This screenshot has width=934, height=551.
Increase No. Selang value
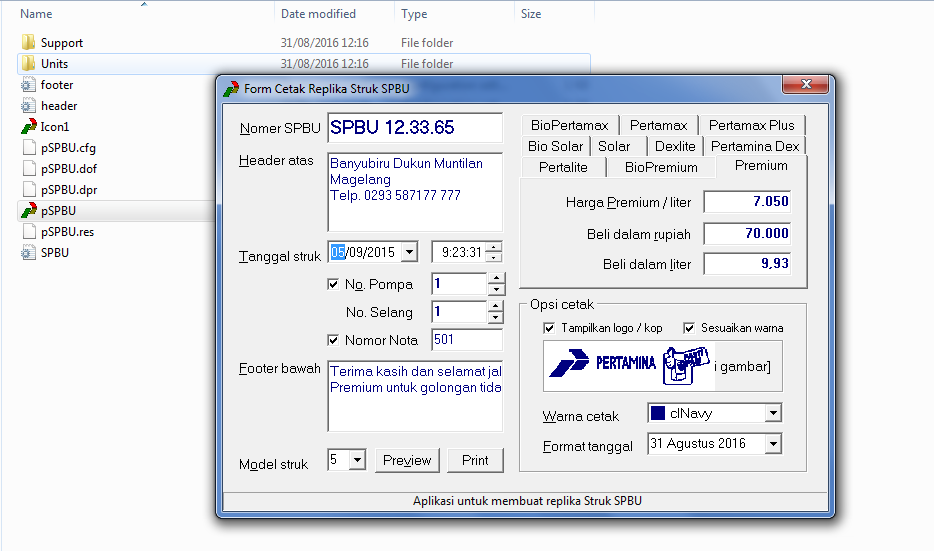click(x=496, y=306)
